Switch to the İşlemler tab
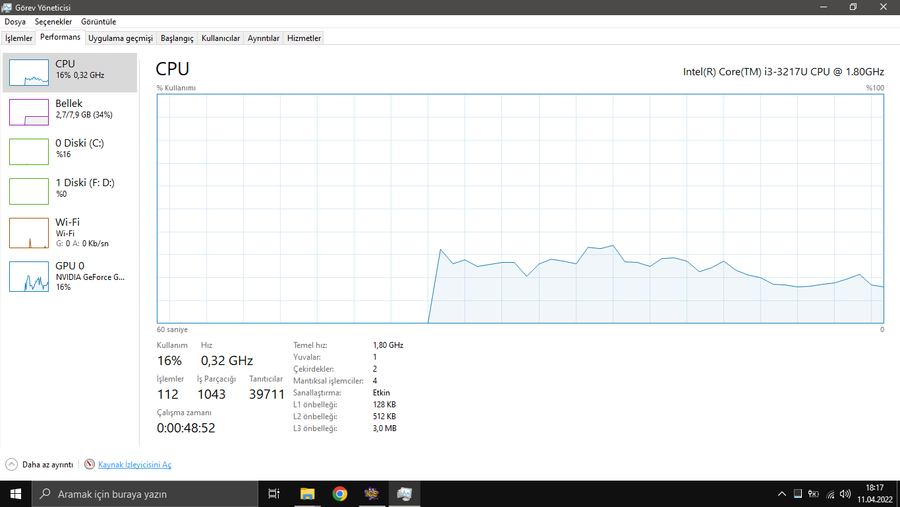 click(x=19, y=38)
